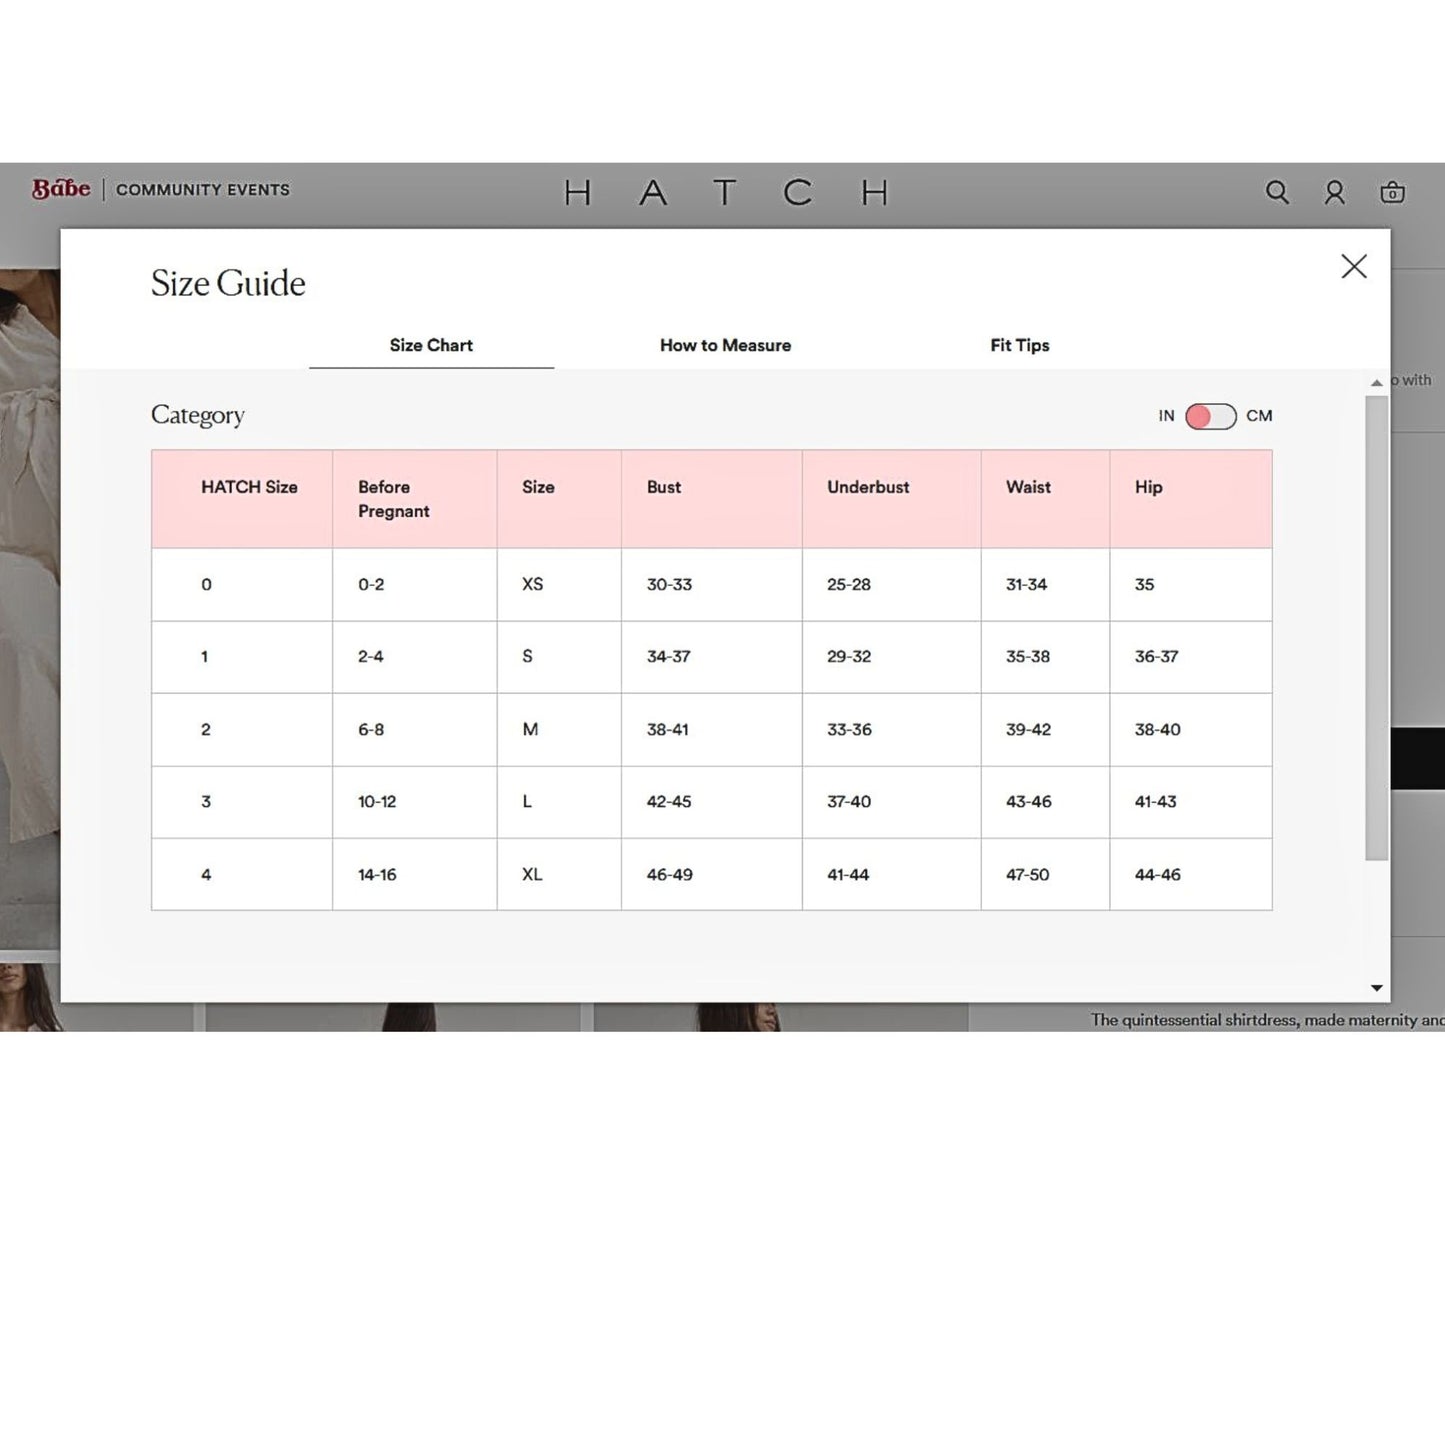Click the HATCH logo at top center
The image size is (1445, 1445).
tap(725, 192)
